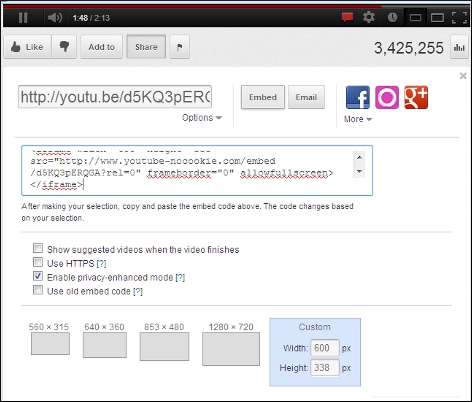The width and height of the screenshot is (472, 402).
Task: Open the player settings gear
Action: (368, 17)
